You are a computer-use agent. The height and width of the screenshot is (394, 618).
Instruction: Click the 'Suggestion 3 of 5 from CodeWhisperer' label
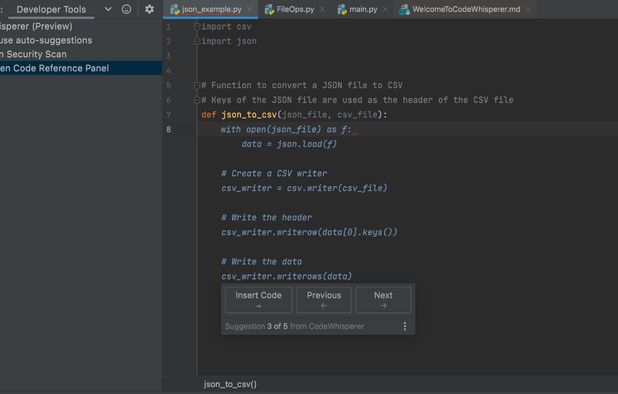tap(294, 326)
